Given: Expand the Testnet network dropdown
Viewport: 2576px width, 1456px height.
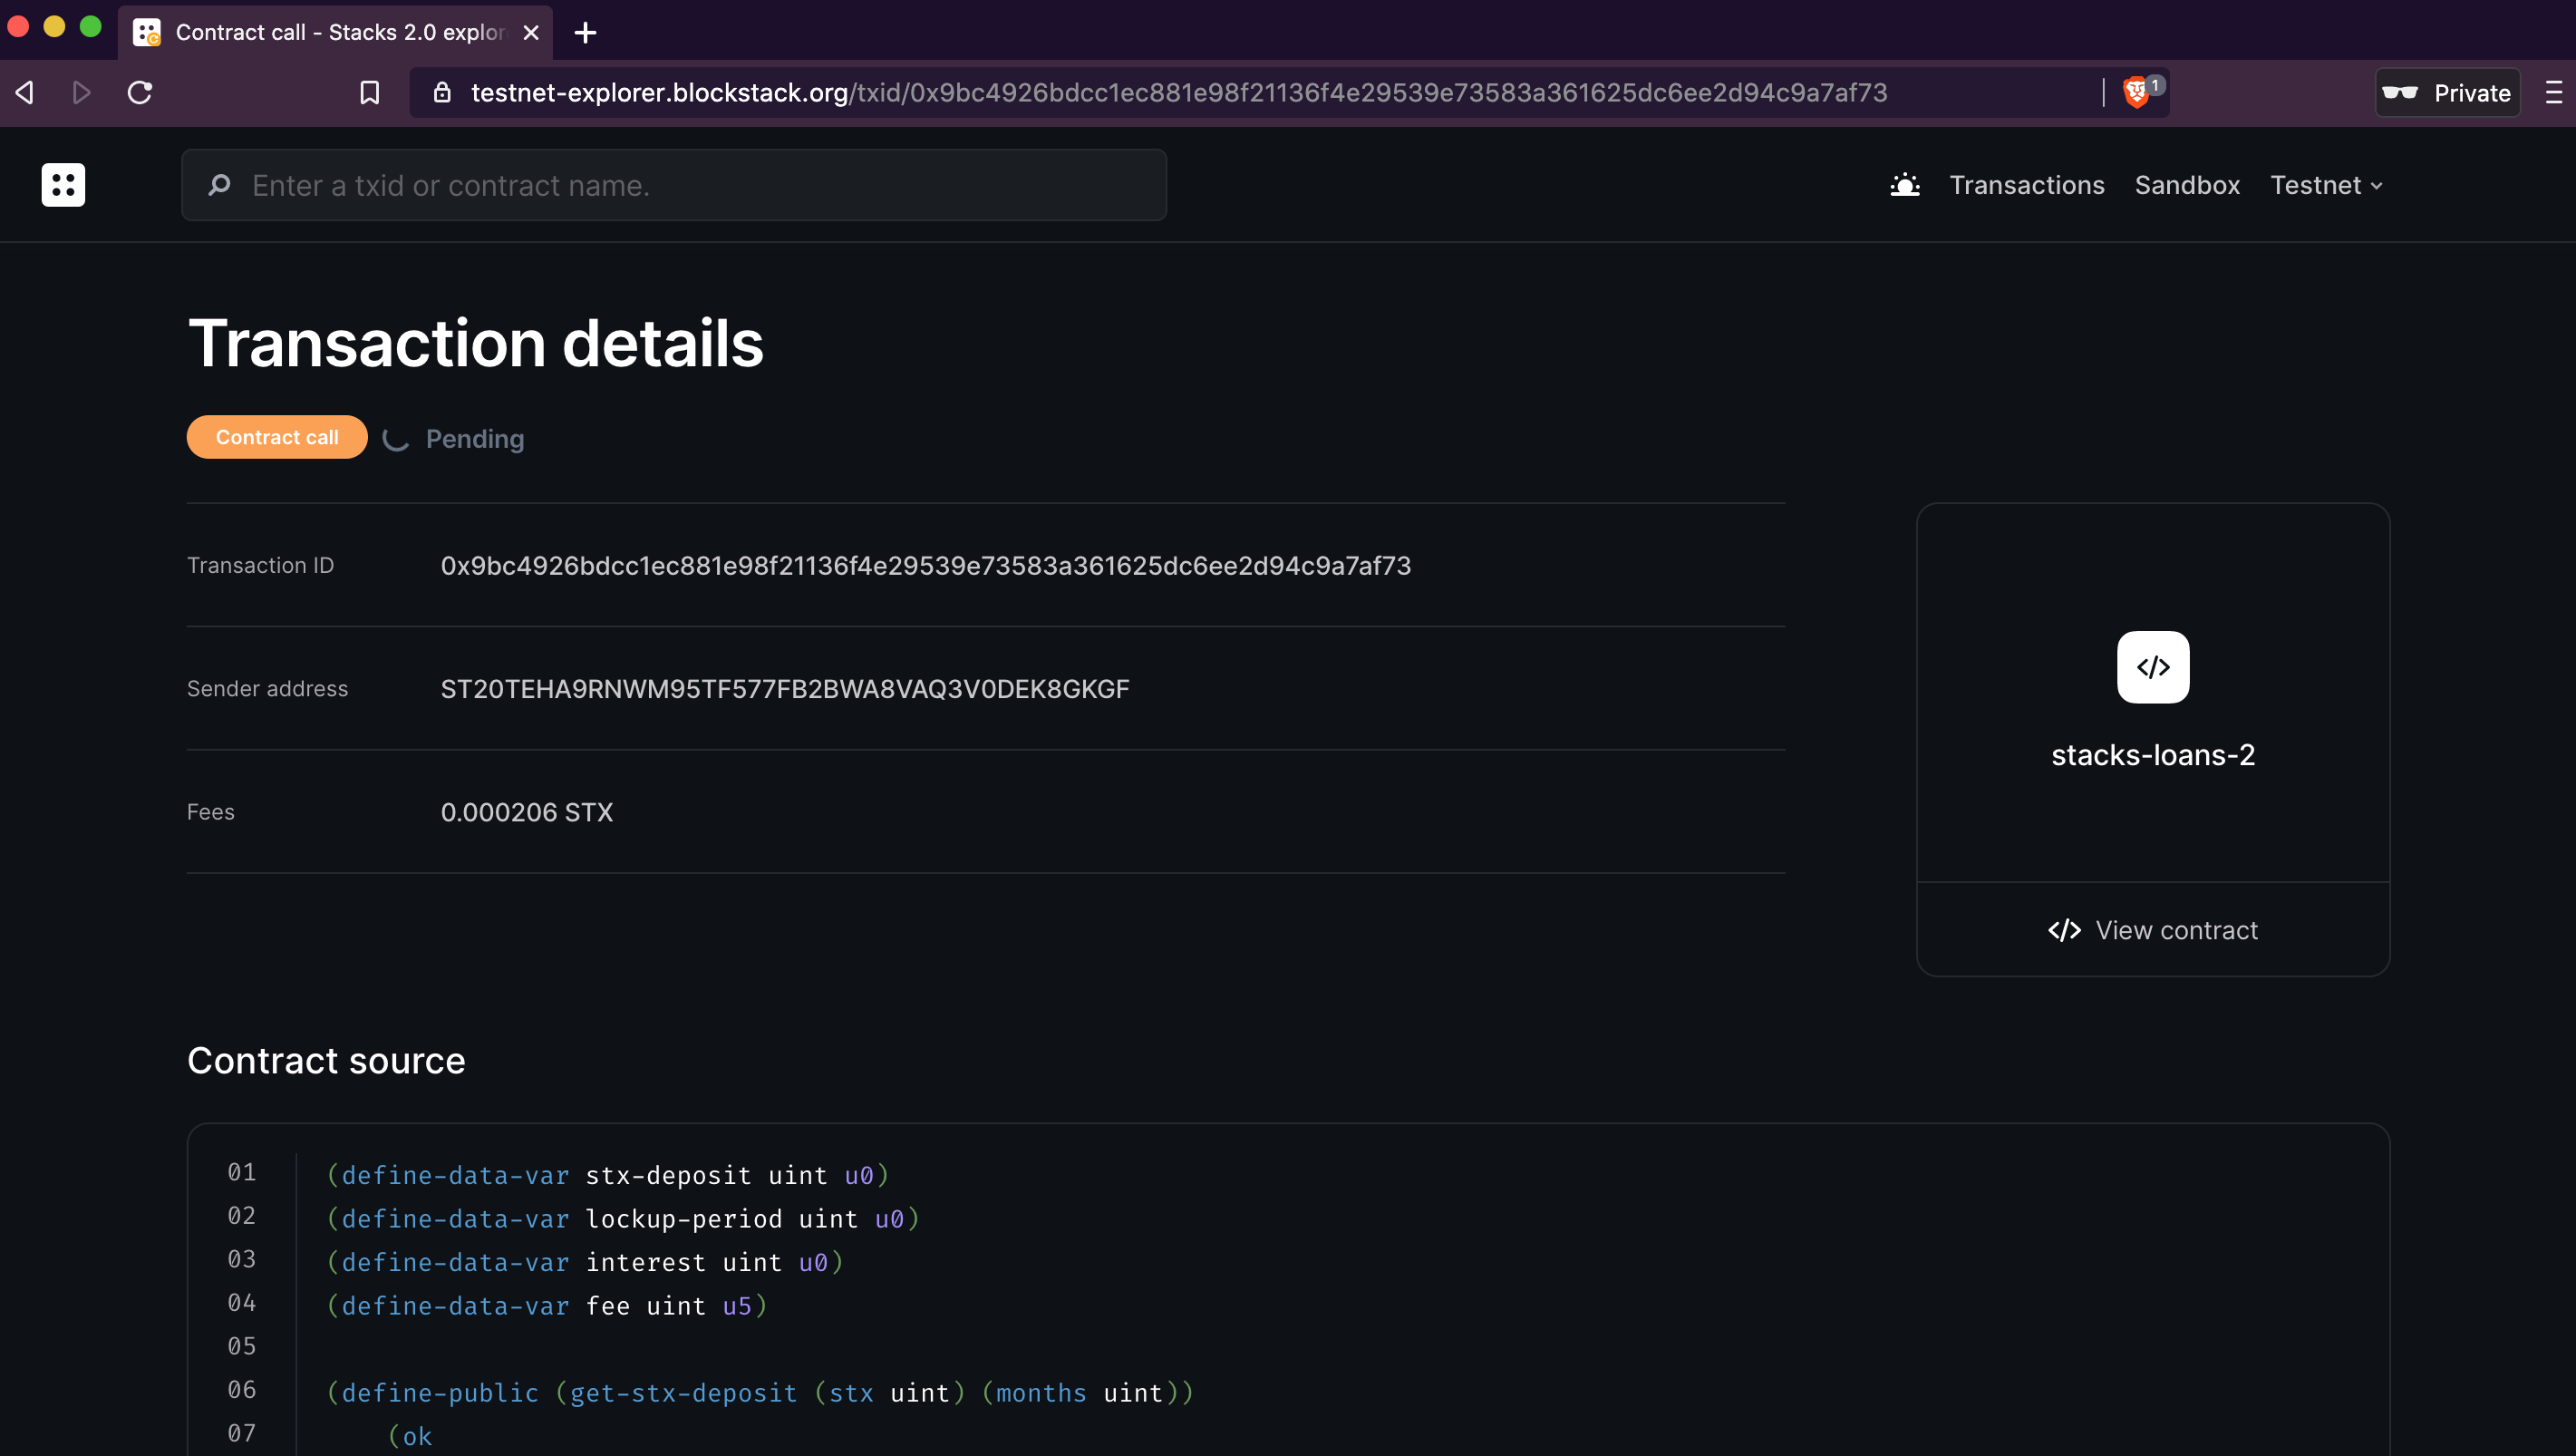Looking at the screenshot, I should pyautogui.click(x=2326, y=185).
